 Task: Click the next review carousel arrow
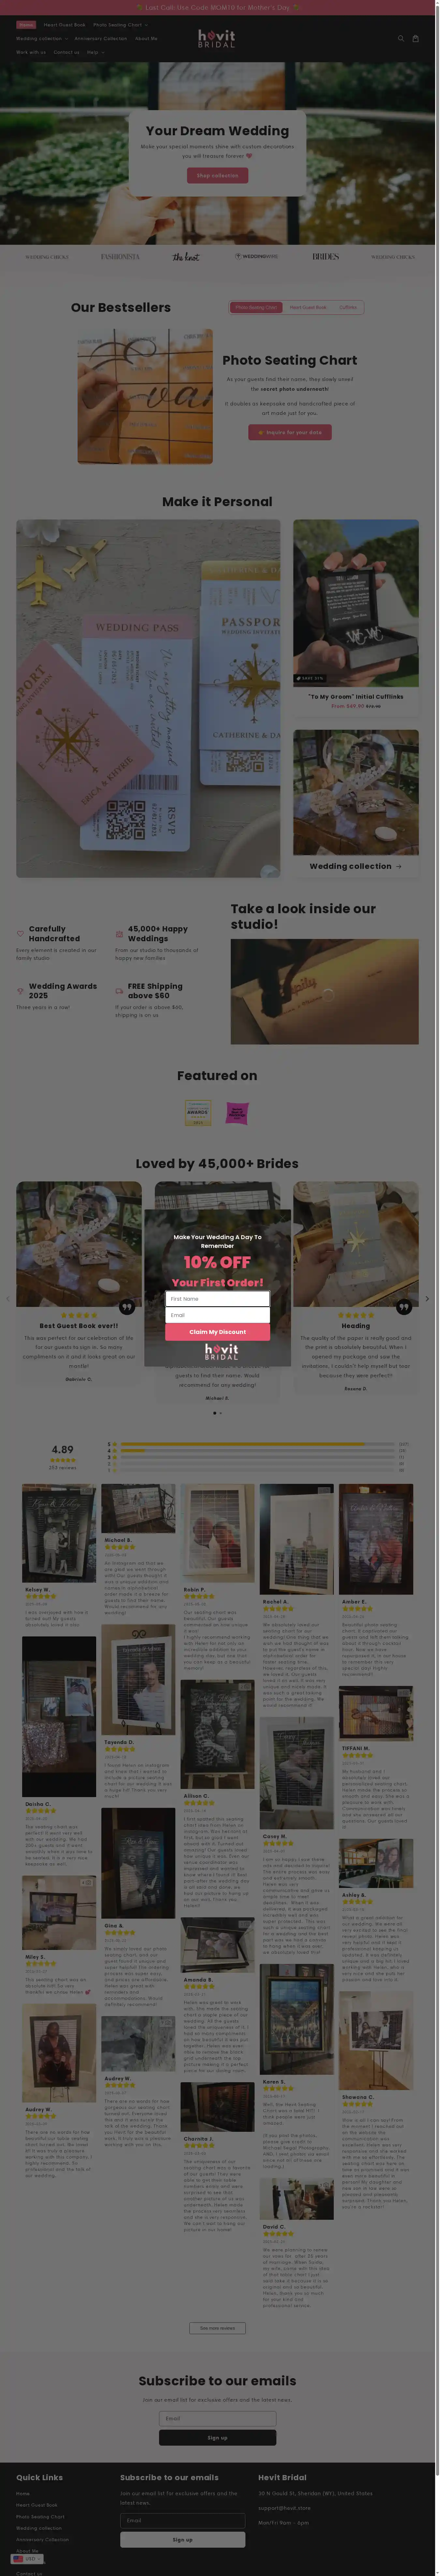click(427, 1299)
